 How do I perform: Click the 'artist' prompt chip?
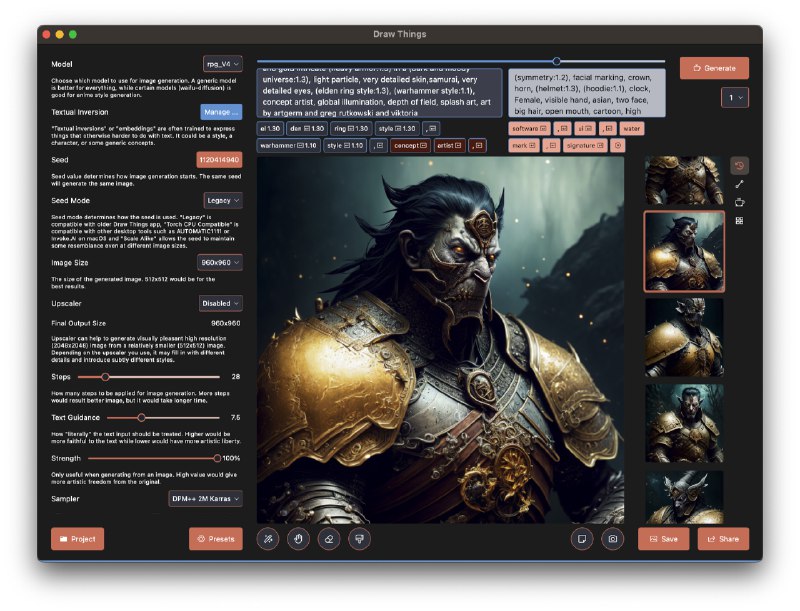click(x=449, y=145)
